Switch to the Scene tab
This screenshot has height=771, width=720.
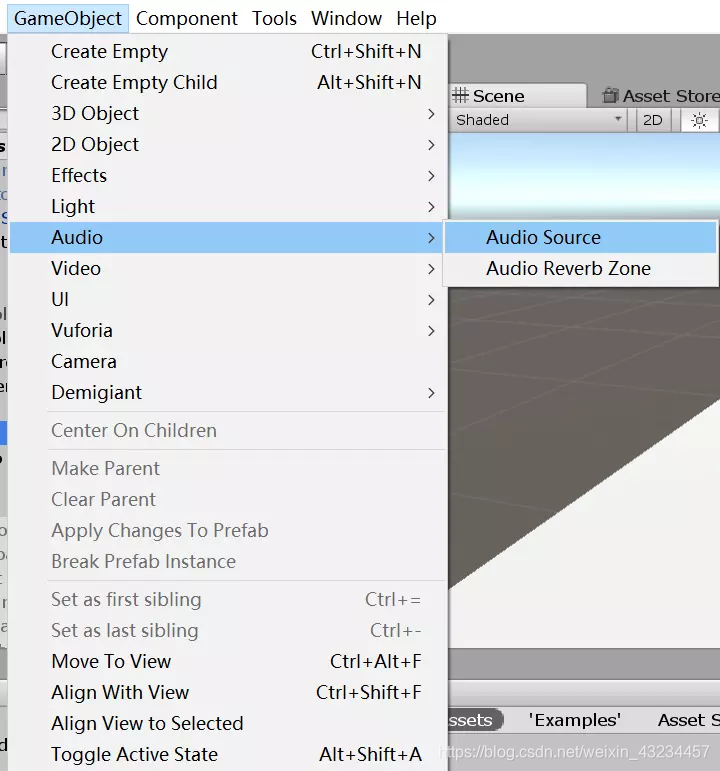point(516,96)
